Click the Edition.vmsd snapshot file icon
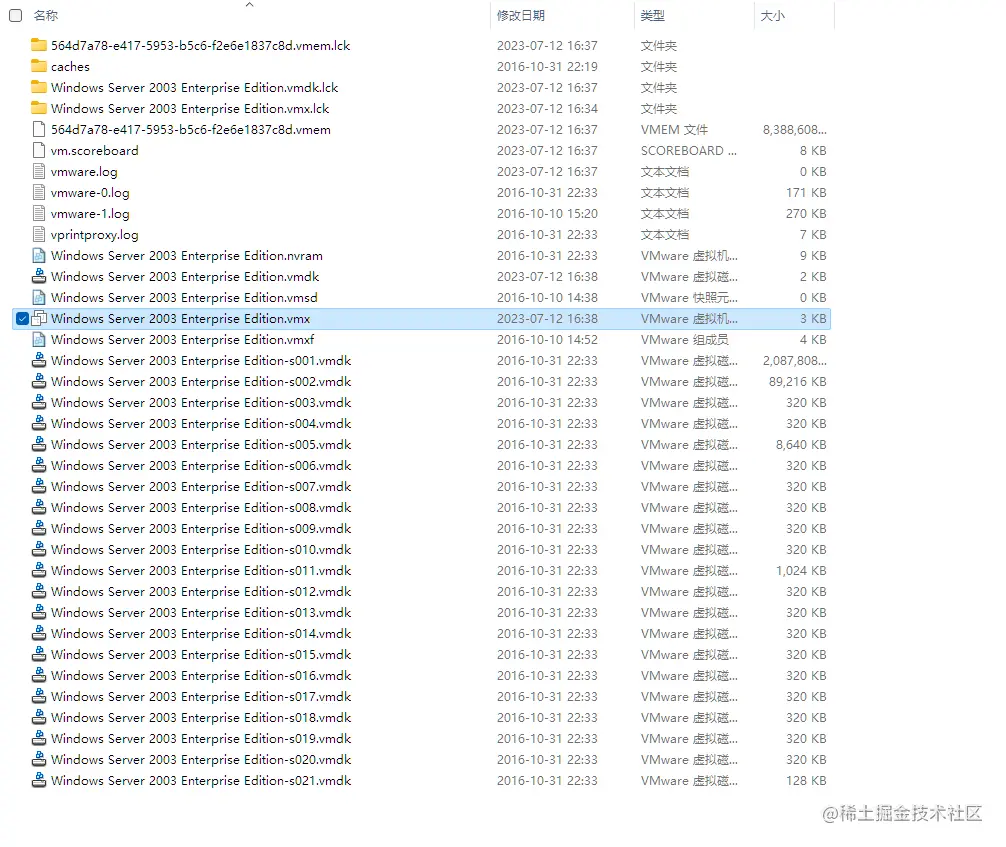Image resolution: width=1006 pixels, height=847 pixels. coord(39,297)
